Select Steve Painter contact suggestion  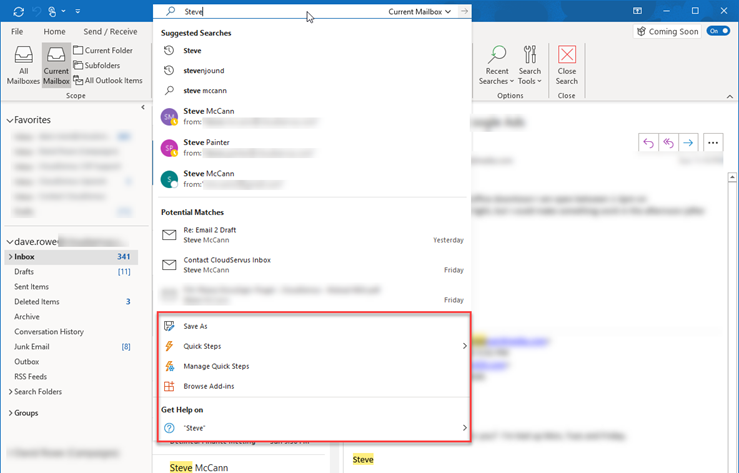314,147
